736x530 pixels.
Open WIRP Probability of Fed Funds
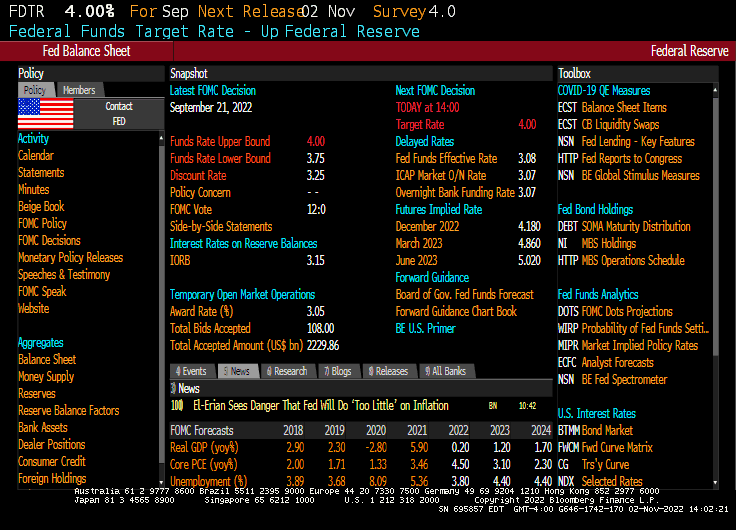[x=633, y=328]
